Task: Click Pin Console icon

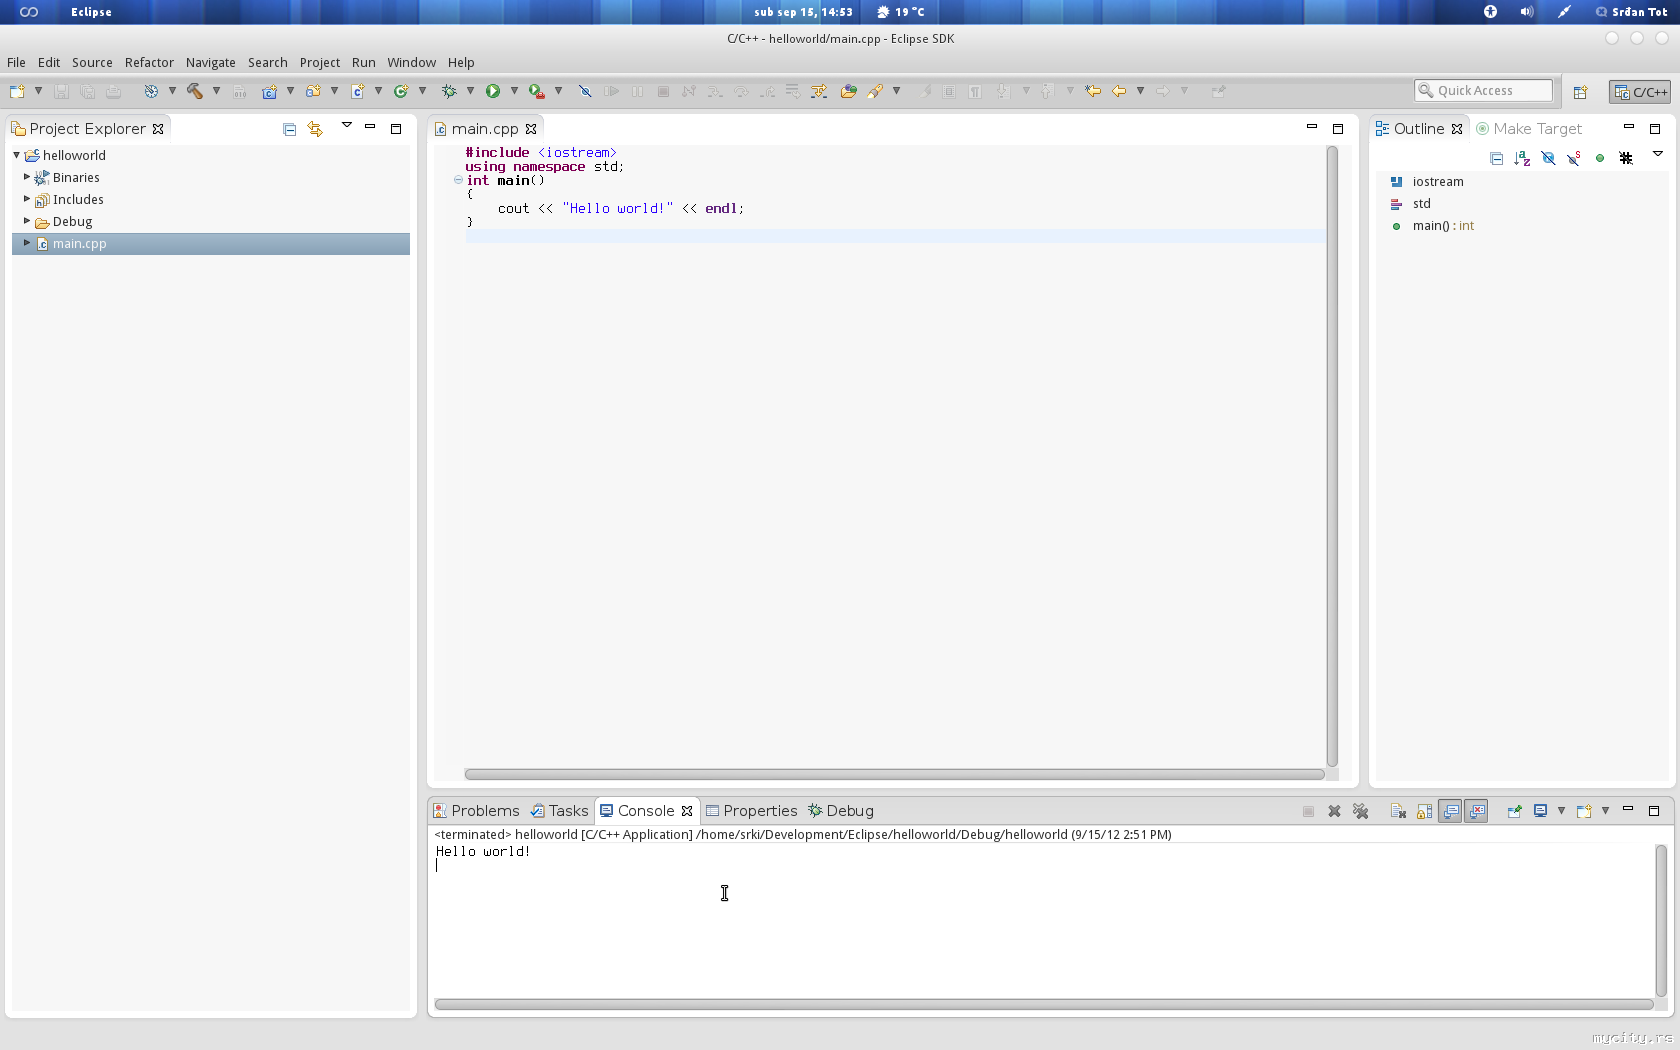Action: tap(1514, 811)
